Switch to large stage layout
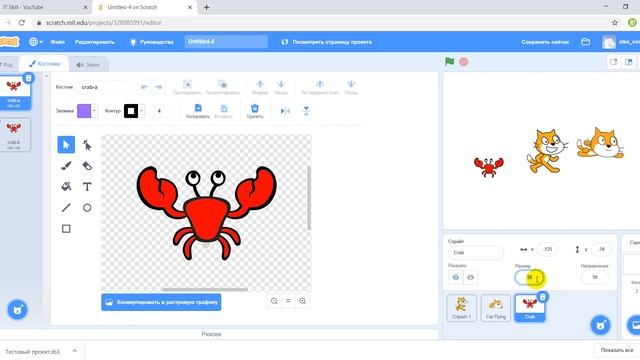Viewport: 640px width, 360px height. coord(629,62)
